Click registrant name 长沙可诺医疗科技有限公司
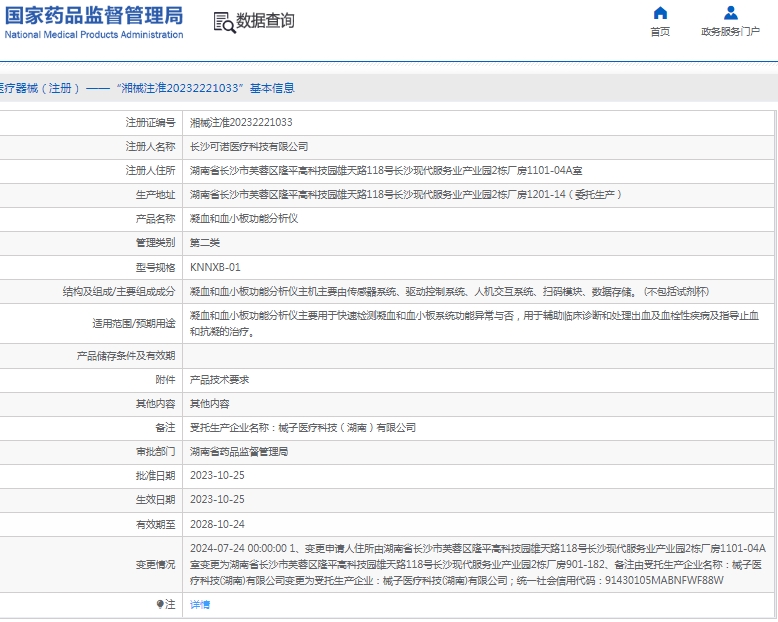Viewport: 778px width, 622px height. 249,147
